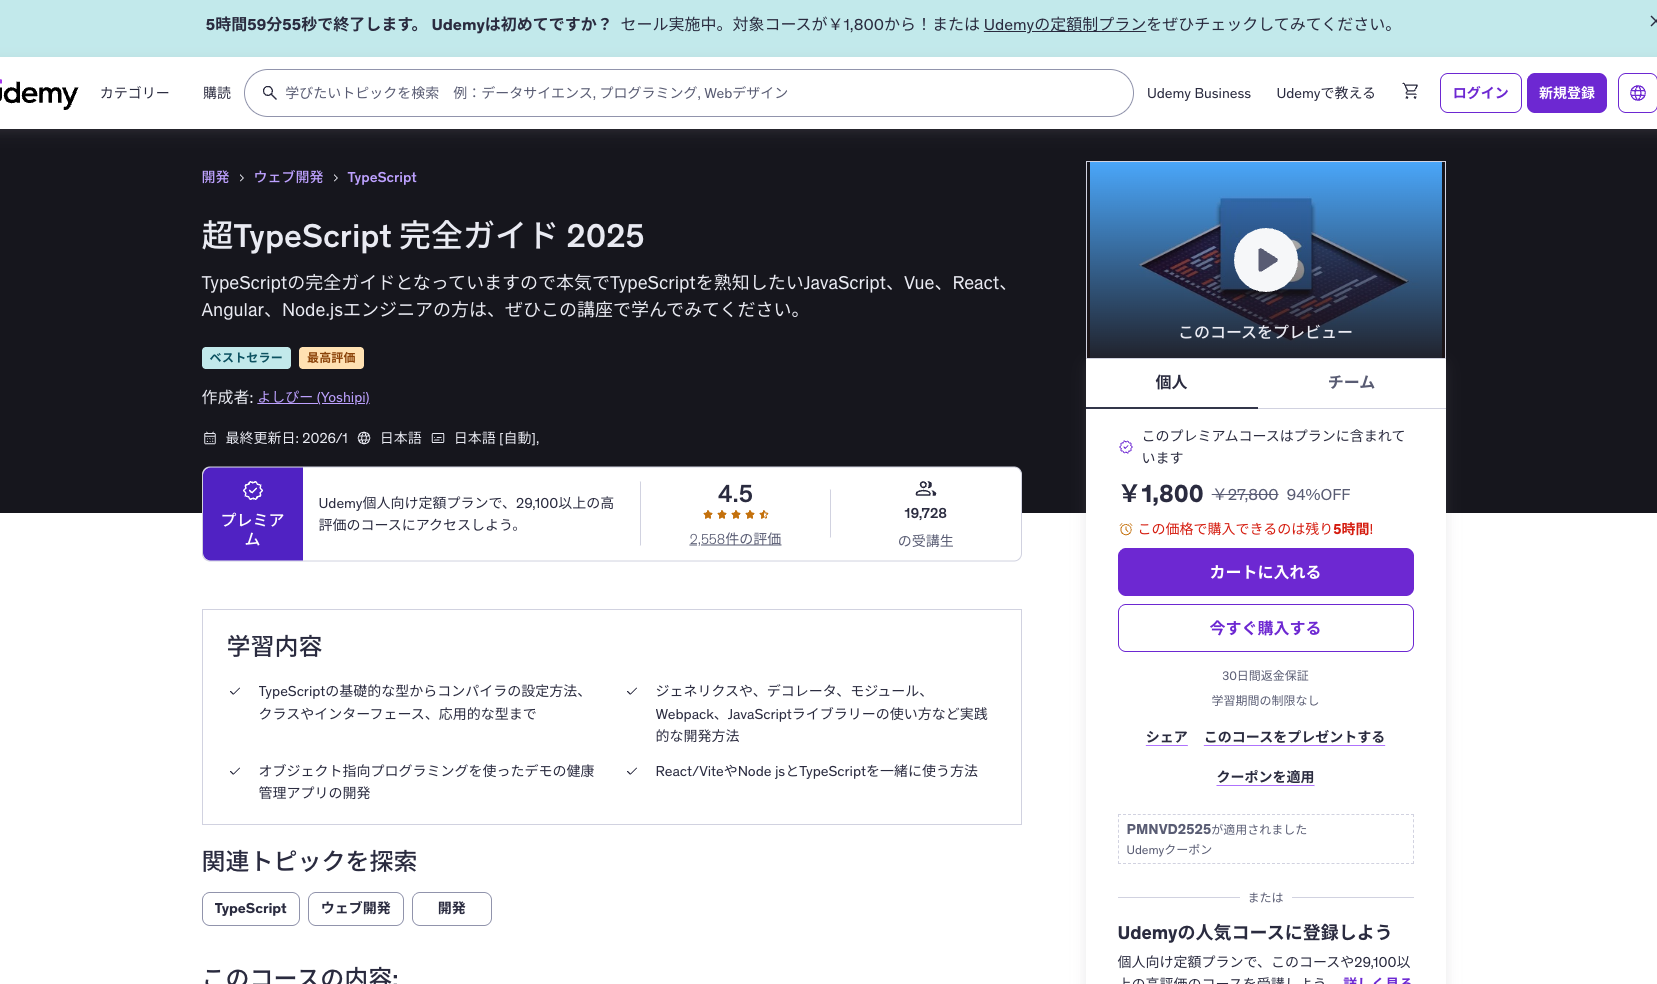Click the 今すぐ購入する button
Viewport: 1657px width, 984px height.
(x=1264, y=627)
